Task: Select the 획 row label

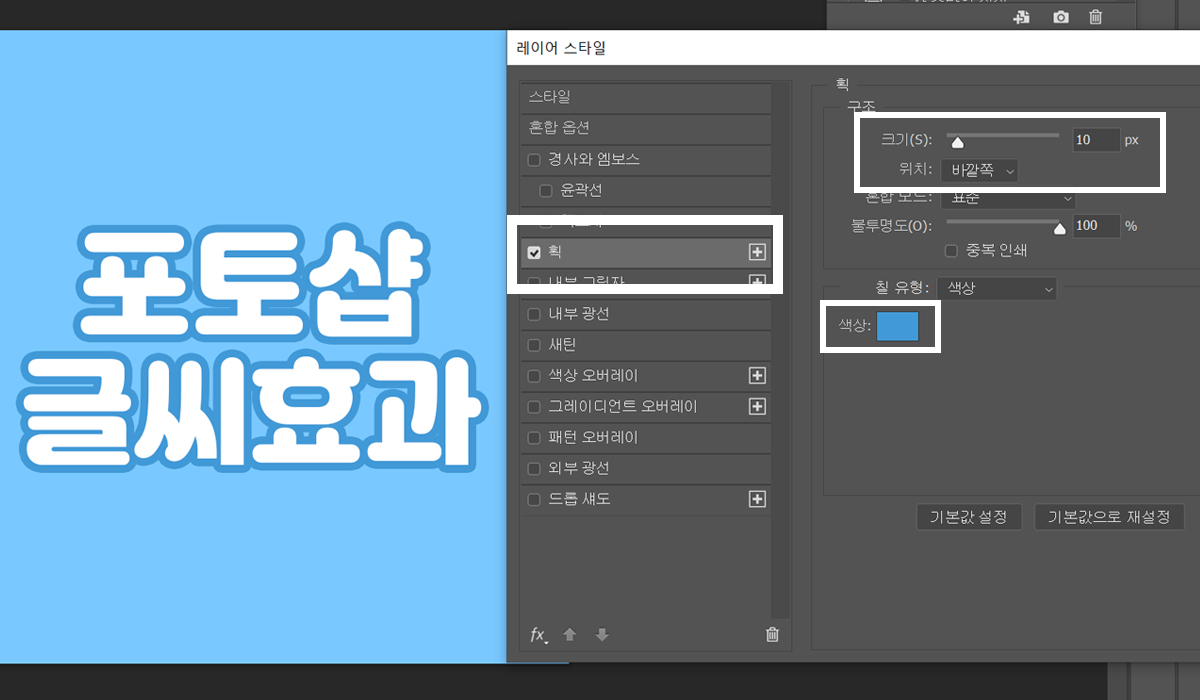Action: point(555,252)
